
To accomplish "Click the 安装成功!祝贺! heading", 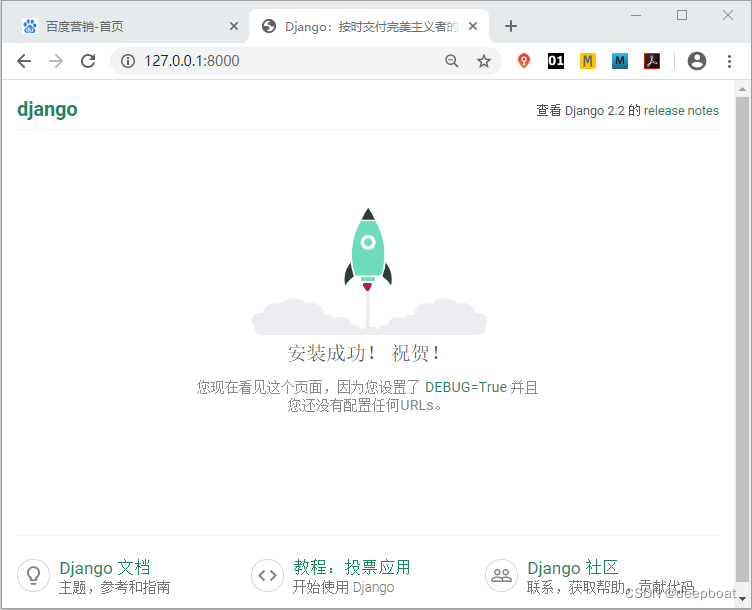I will [364, 353].
